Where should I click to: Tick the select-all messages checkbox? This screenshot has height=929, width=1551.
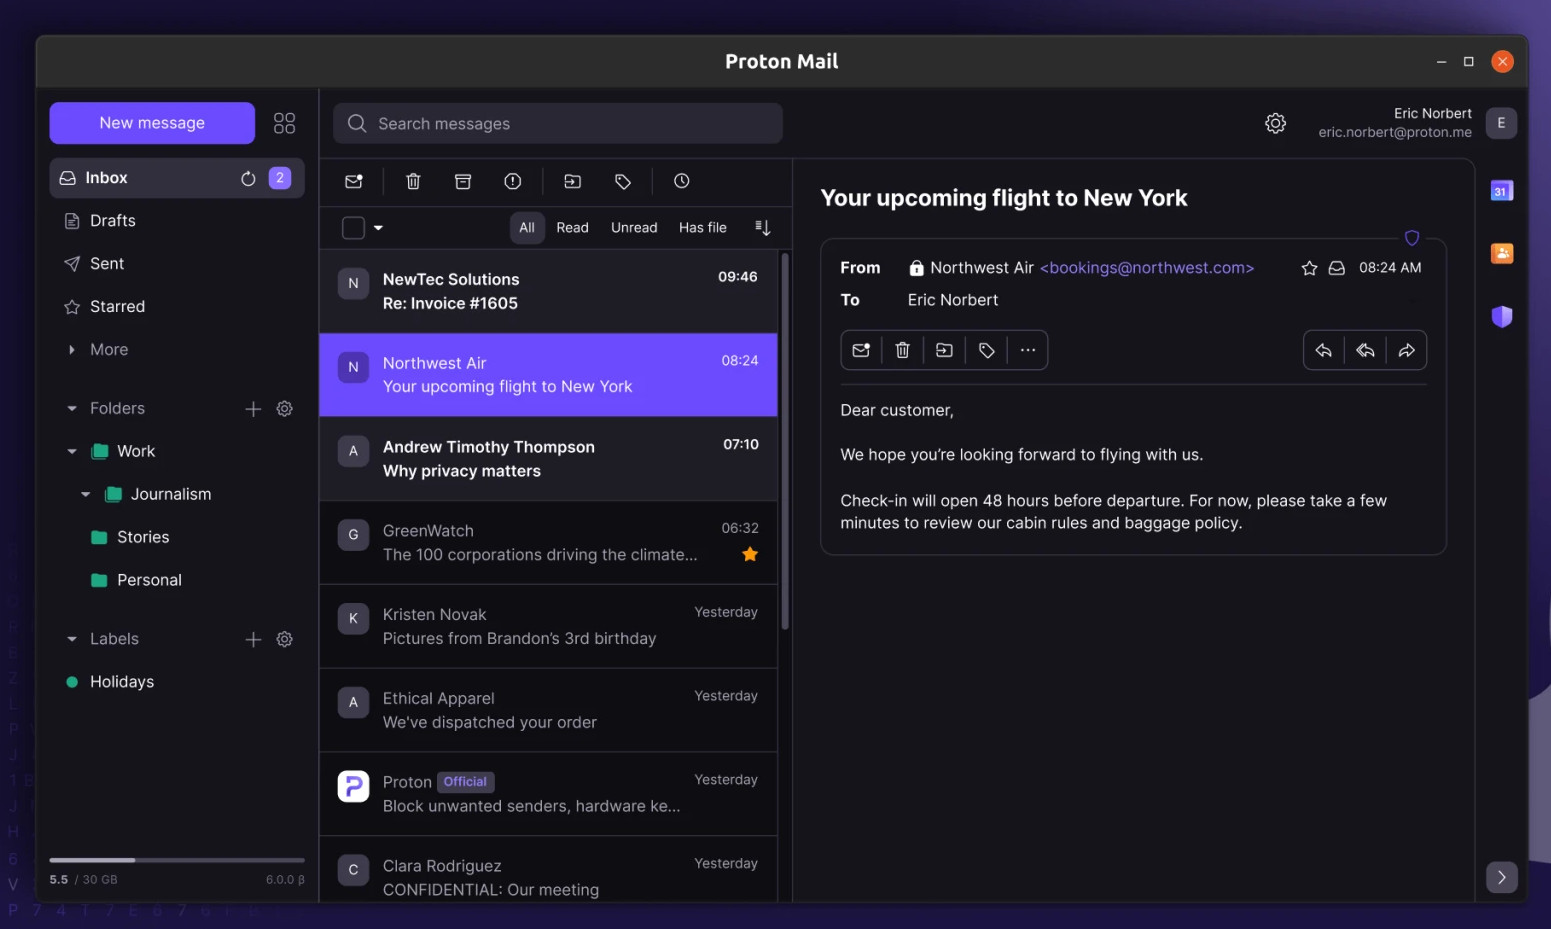[x=353, y=228]
